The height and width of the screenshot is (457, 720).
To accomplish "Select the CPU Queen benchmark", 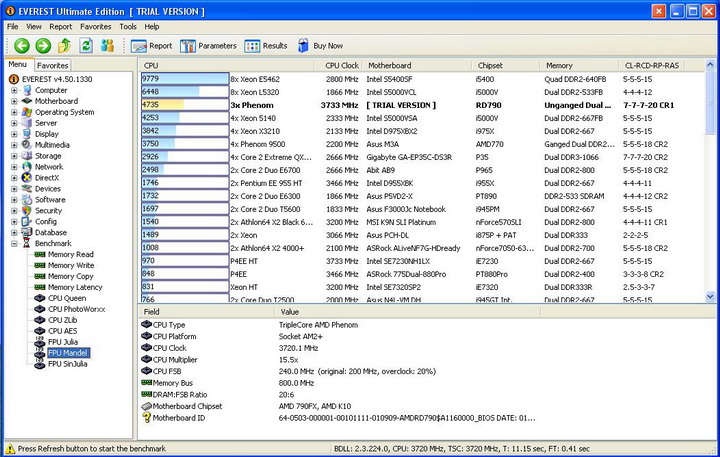I will [67, 298].
